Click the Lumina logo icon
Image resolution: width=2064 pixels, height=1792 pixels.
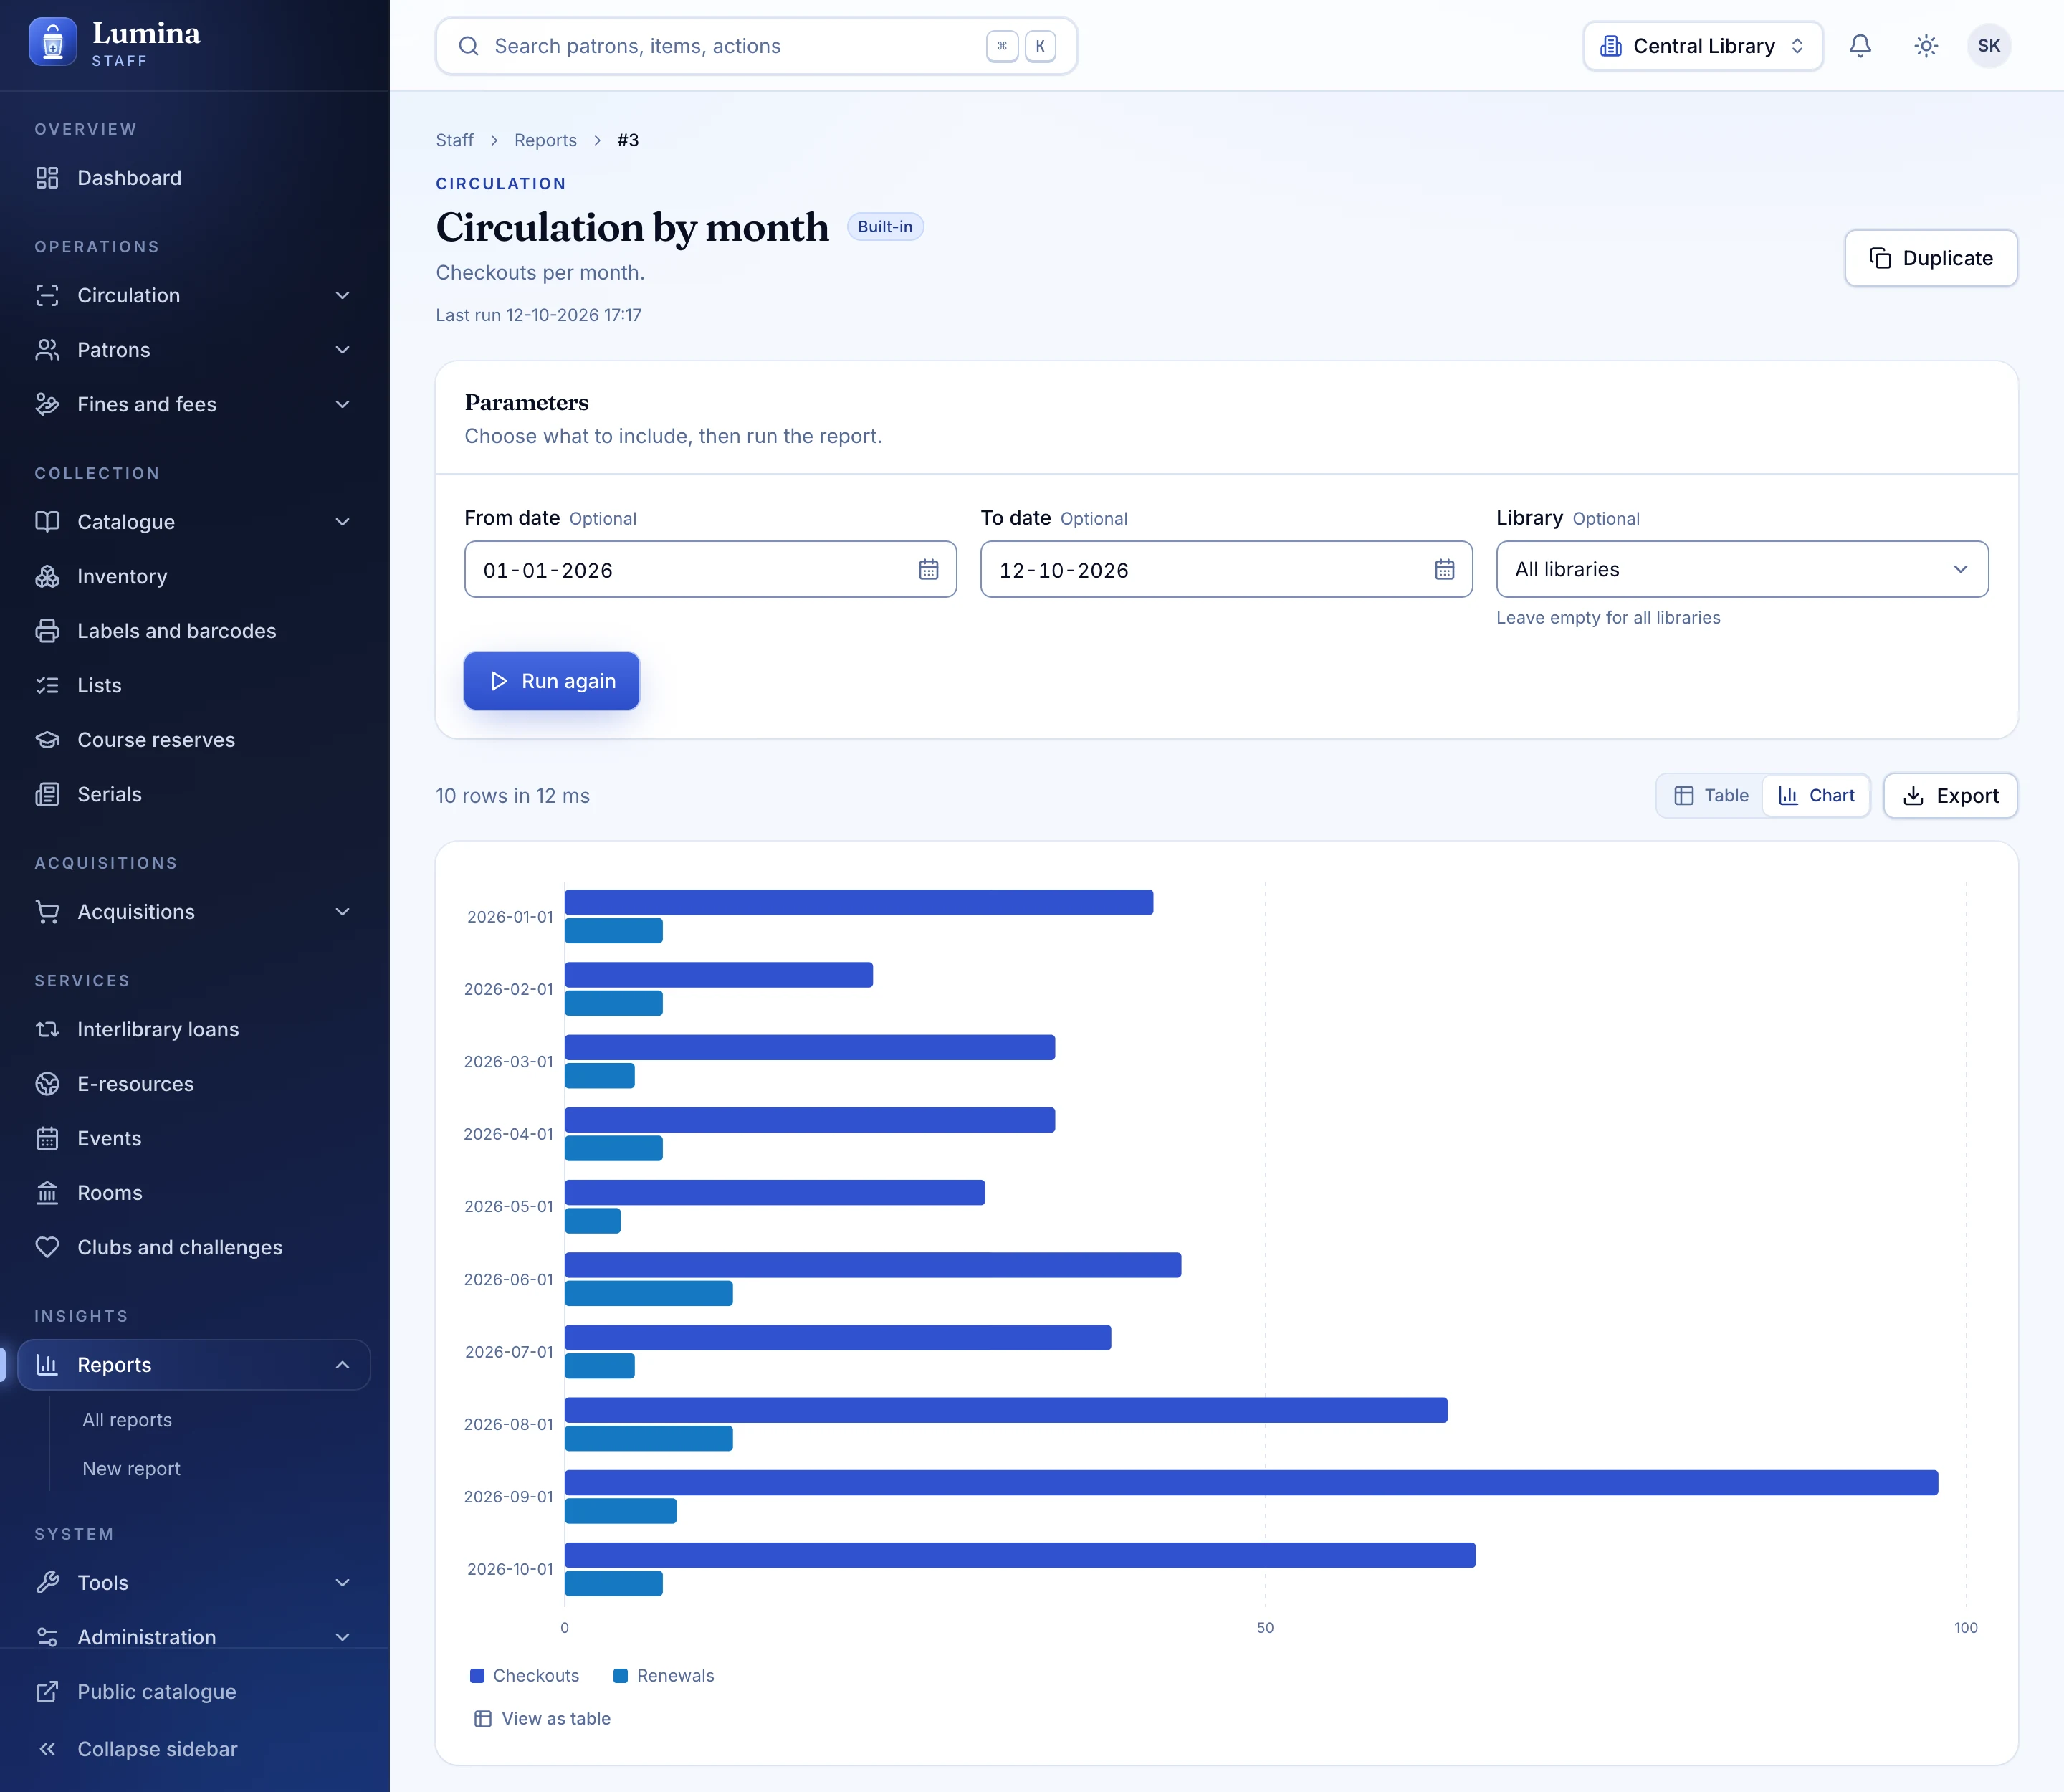click(53, 42)
